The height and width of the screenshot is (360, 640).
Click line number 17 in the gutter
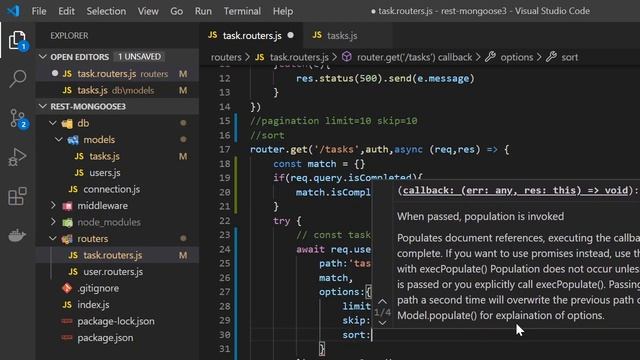[x=224, y=149]
